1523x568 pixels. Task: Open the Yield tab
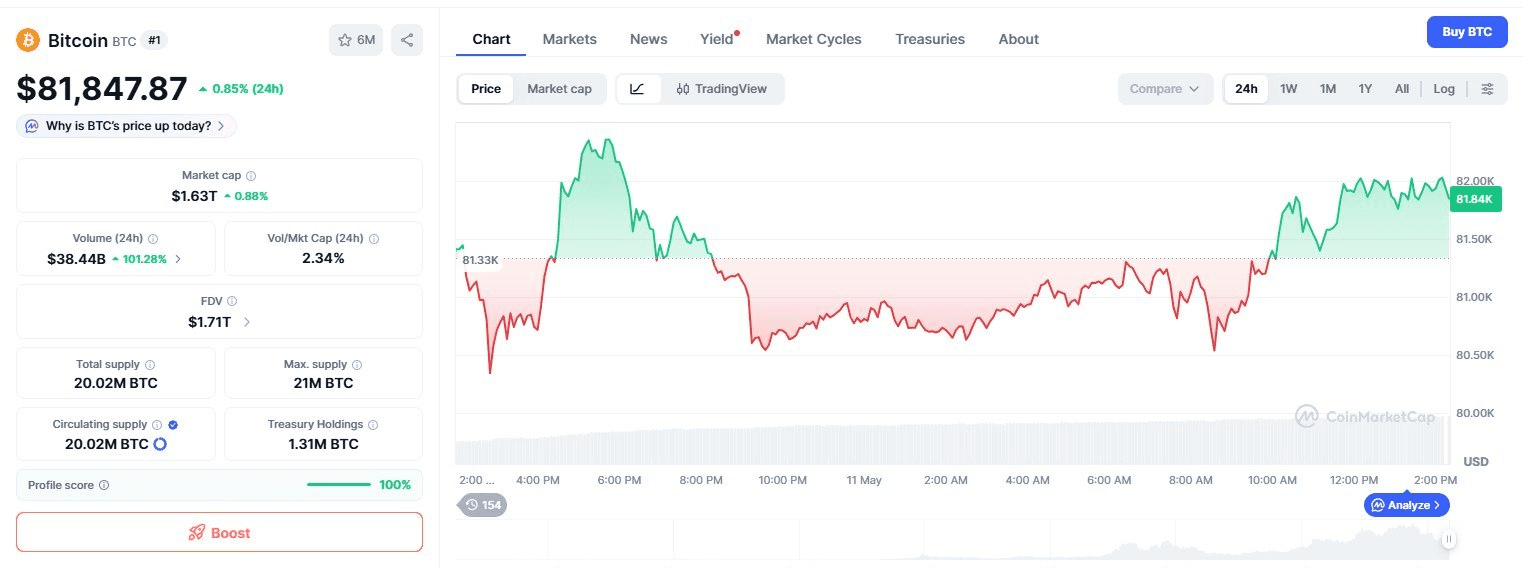tap(717, 39)
